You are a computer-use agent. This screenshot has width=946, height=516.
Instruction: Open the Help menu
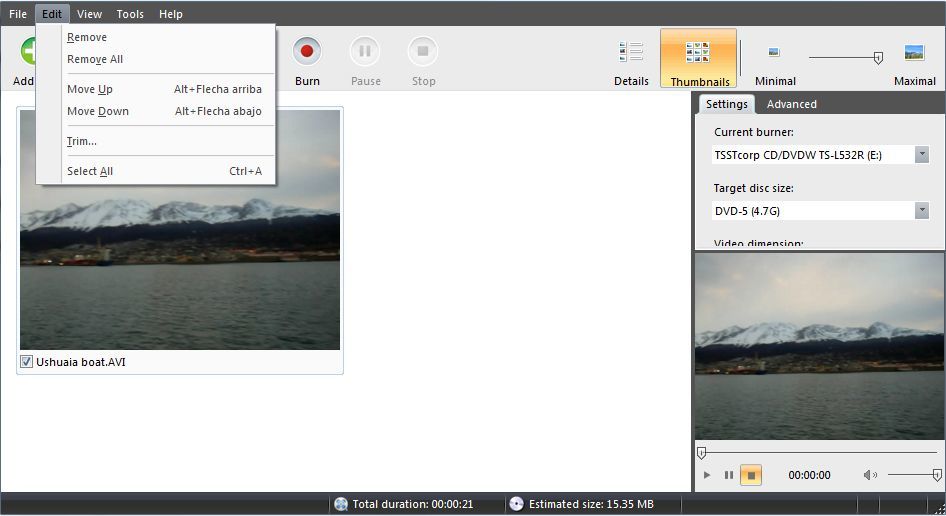[171, 14]
